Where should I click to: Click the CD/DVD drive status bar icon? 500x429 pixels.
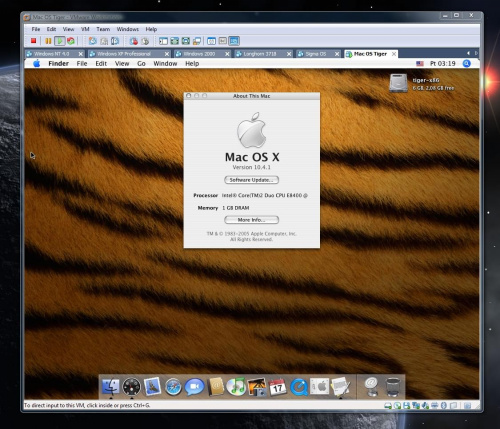(397, 405)
